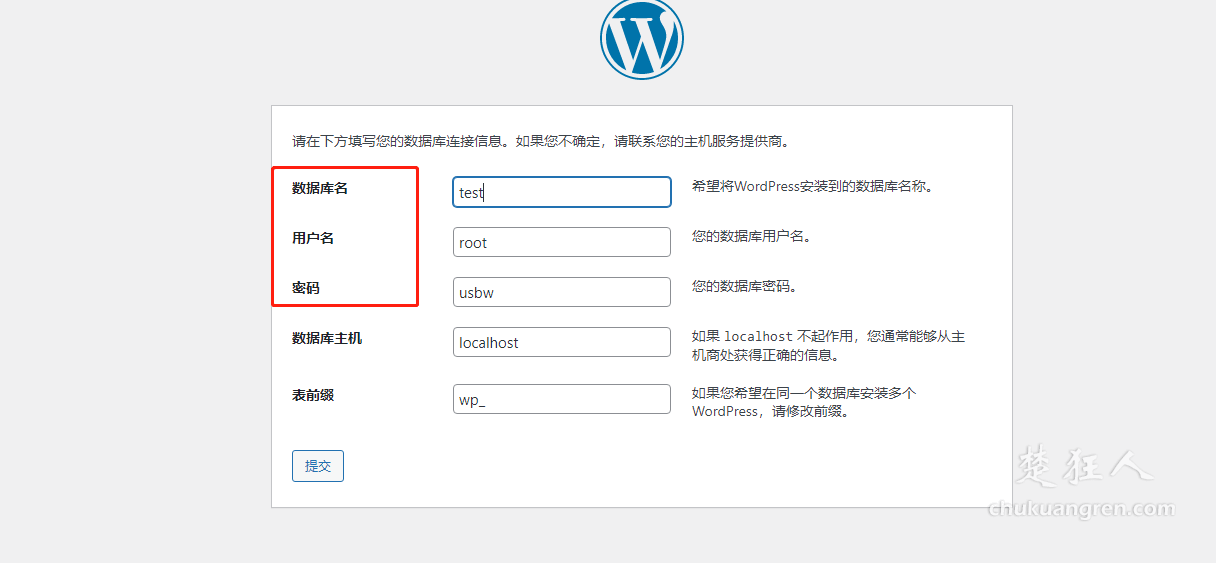Click the 表前缀 field label

coord(313,395)
